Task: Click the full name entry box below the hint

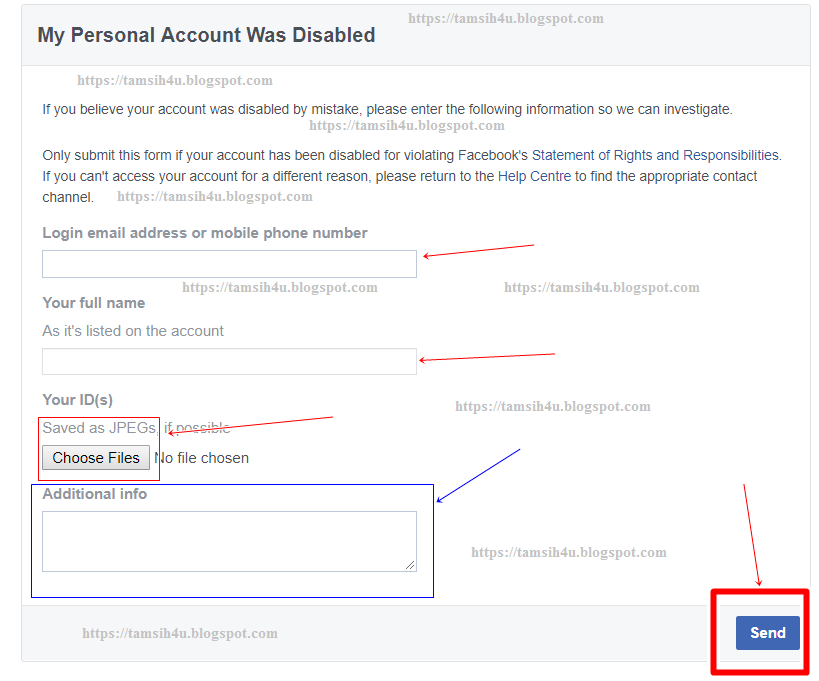Action: tap(228, 361)
